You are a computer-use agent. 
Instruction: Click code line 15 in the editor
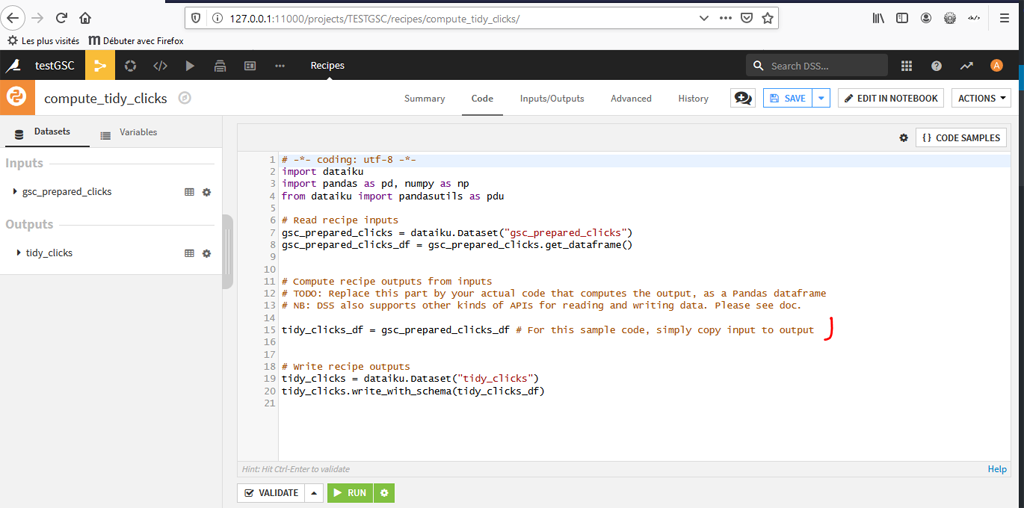coord(548,330)
